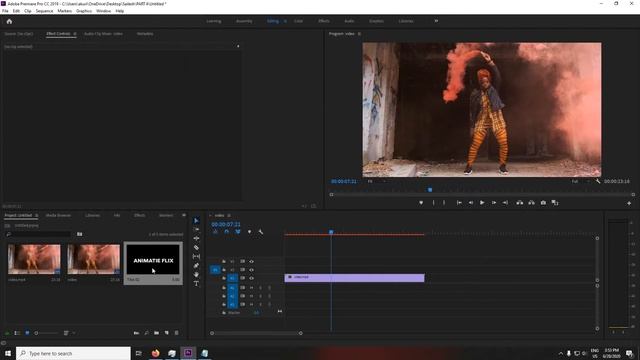Toggle Linked Selection in timeline
The image size is (640, 360).
(x=238, y=232)
